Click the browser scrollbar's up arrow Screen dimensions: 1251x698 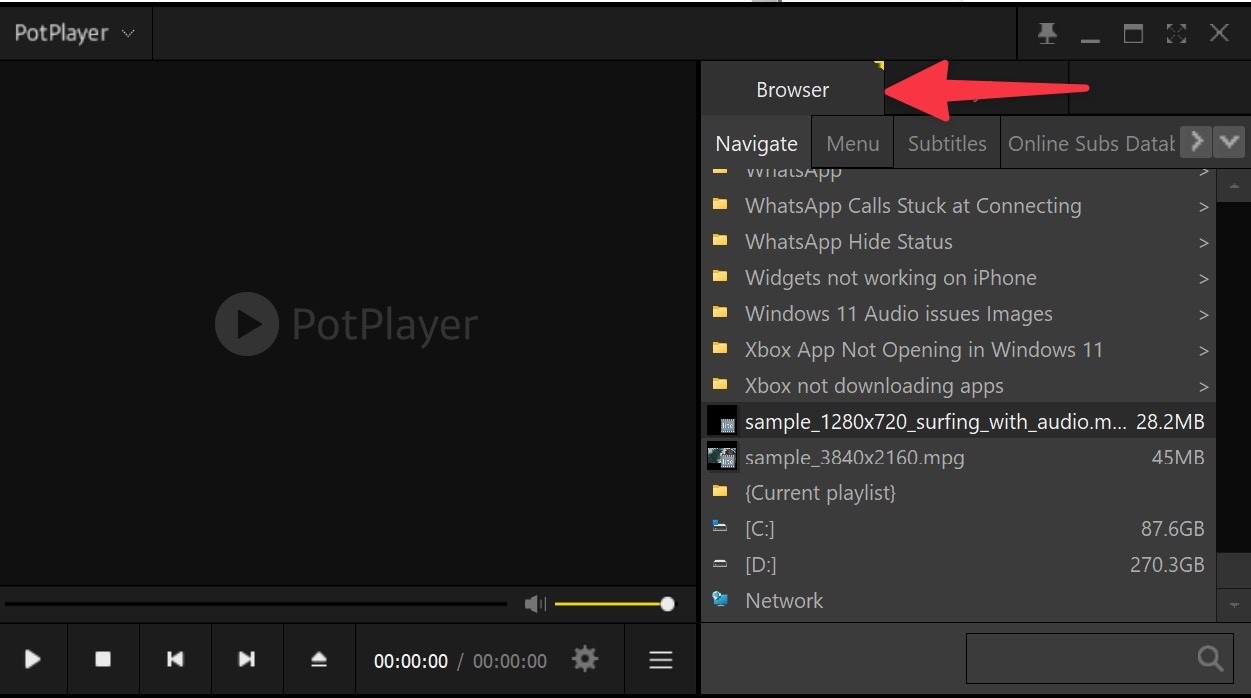1233,186
